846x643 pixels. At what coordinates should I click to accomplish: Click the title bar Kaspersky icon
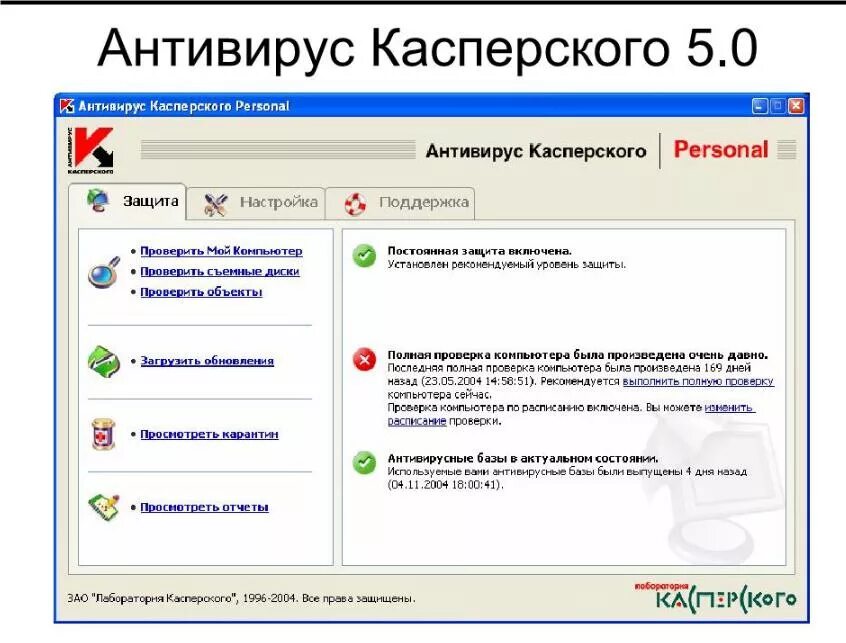pyautogui.click(x=67, y=106)
